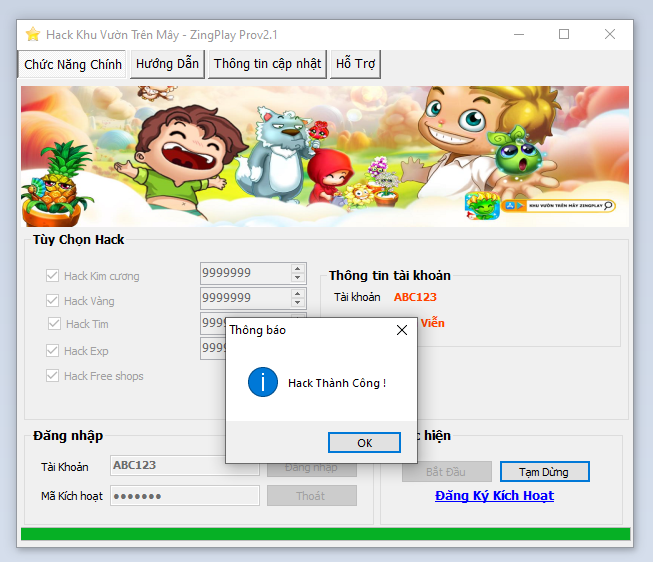Viewport: 655px width, 563px height.
Task: Click the blue information icon in dialog
Action: click(x=263, y=382)
